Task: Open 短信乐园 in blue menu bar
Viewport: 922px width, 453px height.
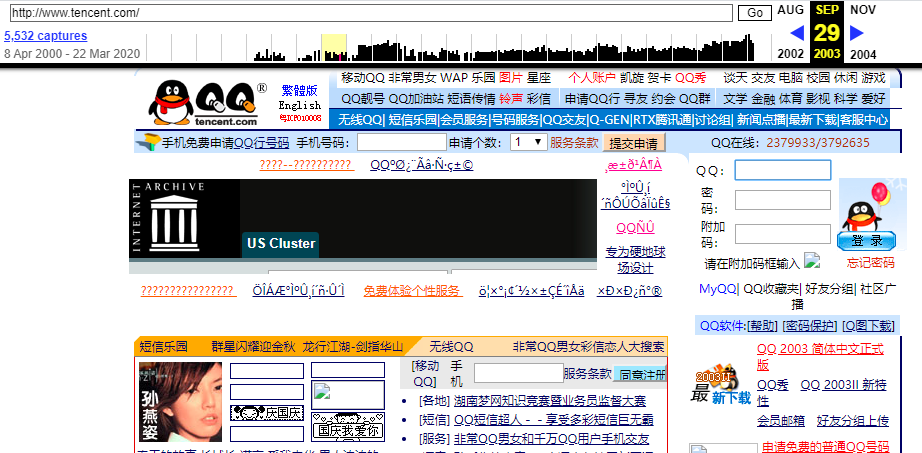Action: pyautogui.click(x=413, y=120)
